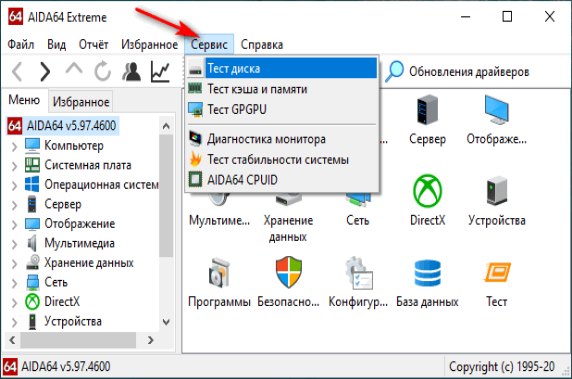Expand the Отображение tree node

14,224
